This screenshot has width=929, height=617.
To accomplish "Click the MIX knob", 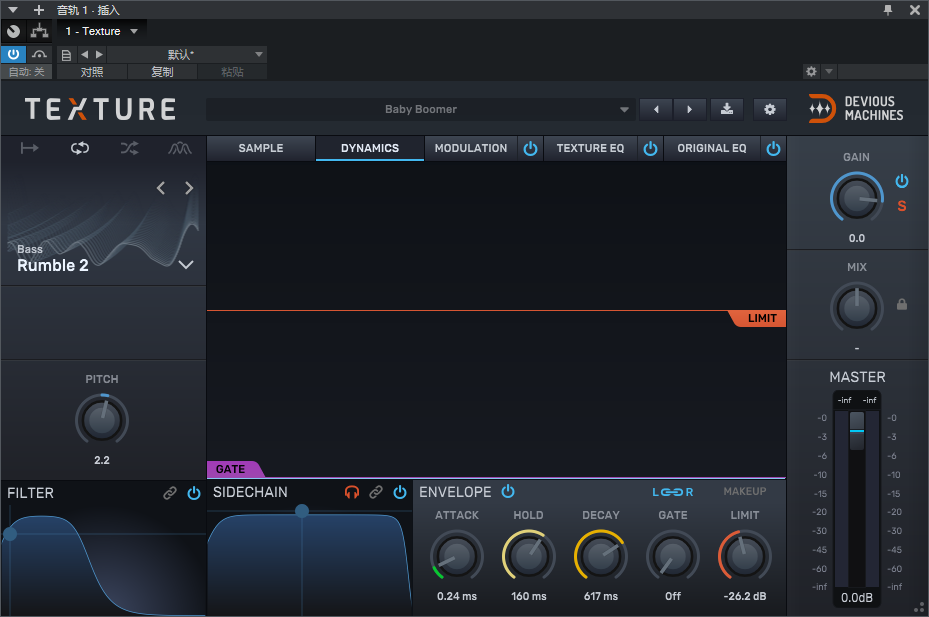I will (857, 308).
